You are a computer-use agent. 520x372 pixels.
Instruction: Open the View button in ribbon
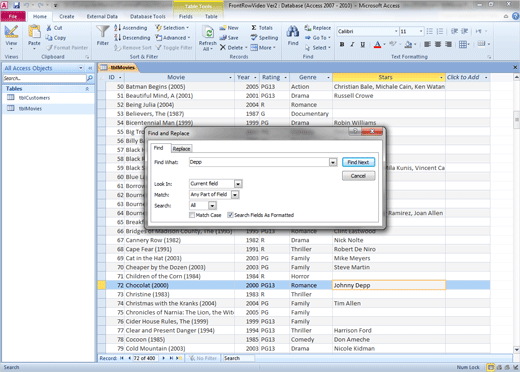(x=11, y=36)
